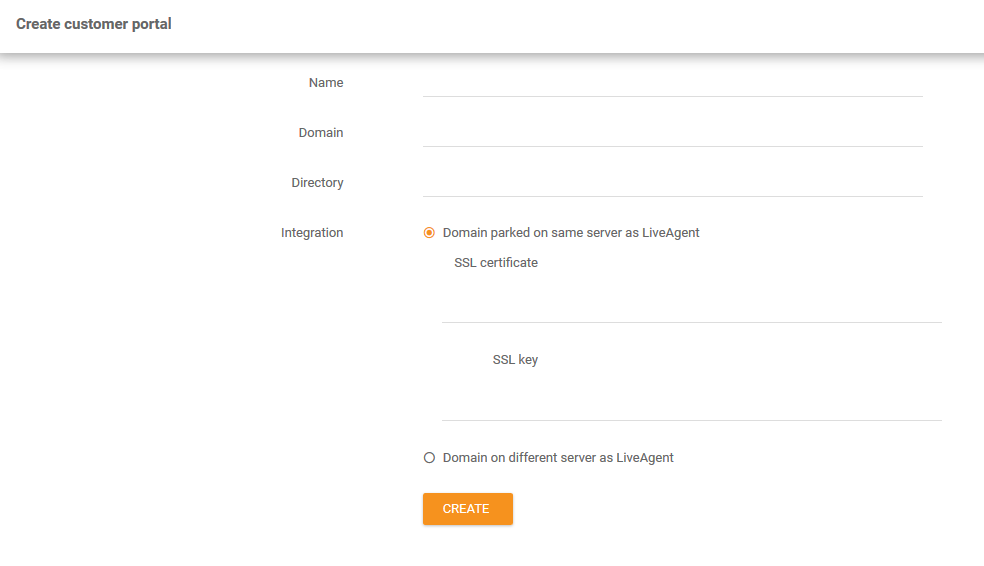Focus the SSL certificate text area
This screenshot has width=984, height=566.
tap(692, 300)
